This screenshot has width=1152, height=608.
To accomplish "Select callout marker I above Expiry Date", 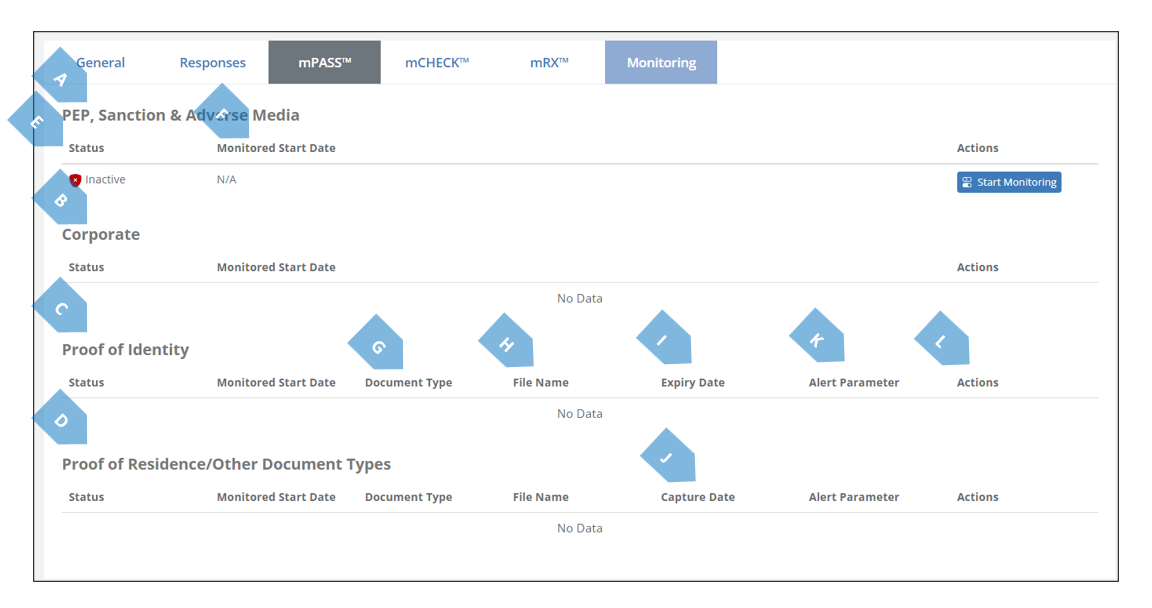I will point(663,341).
